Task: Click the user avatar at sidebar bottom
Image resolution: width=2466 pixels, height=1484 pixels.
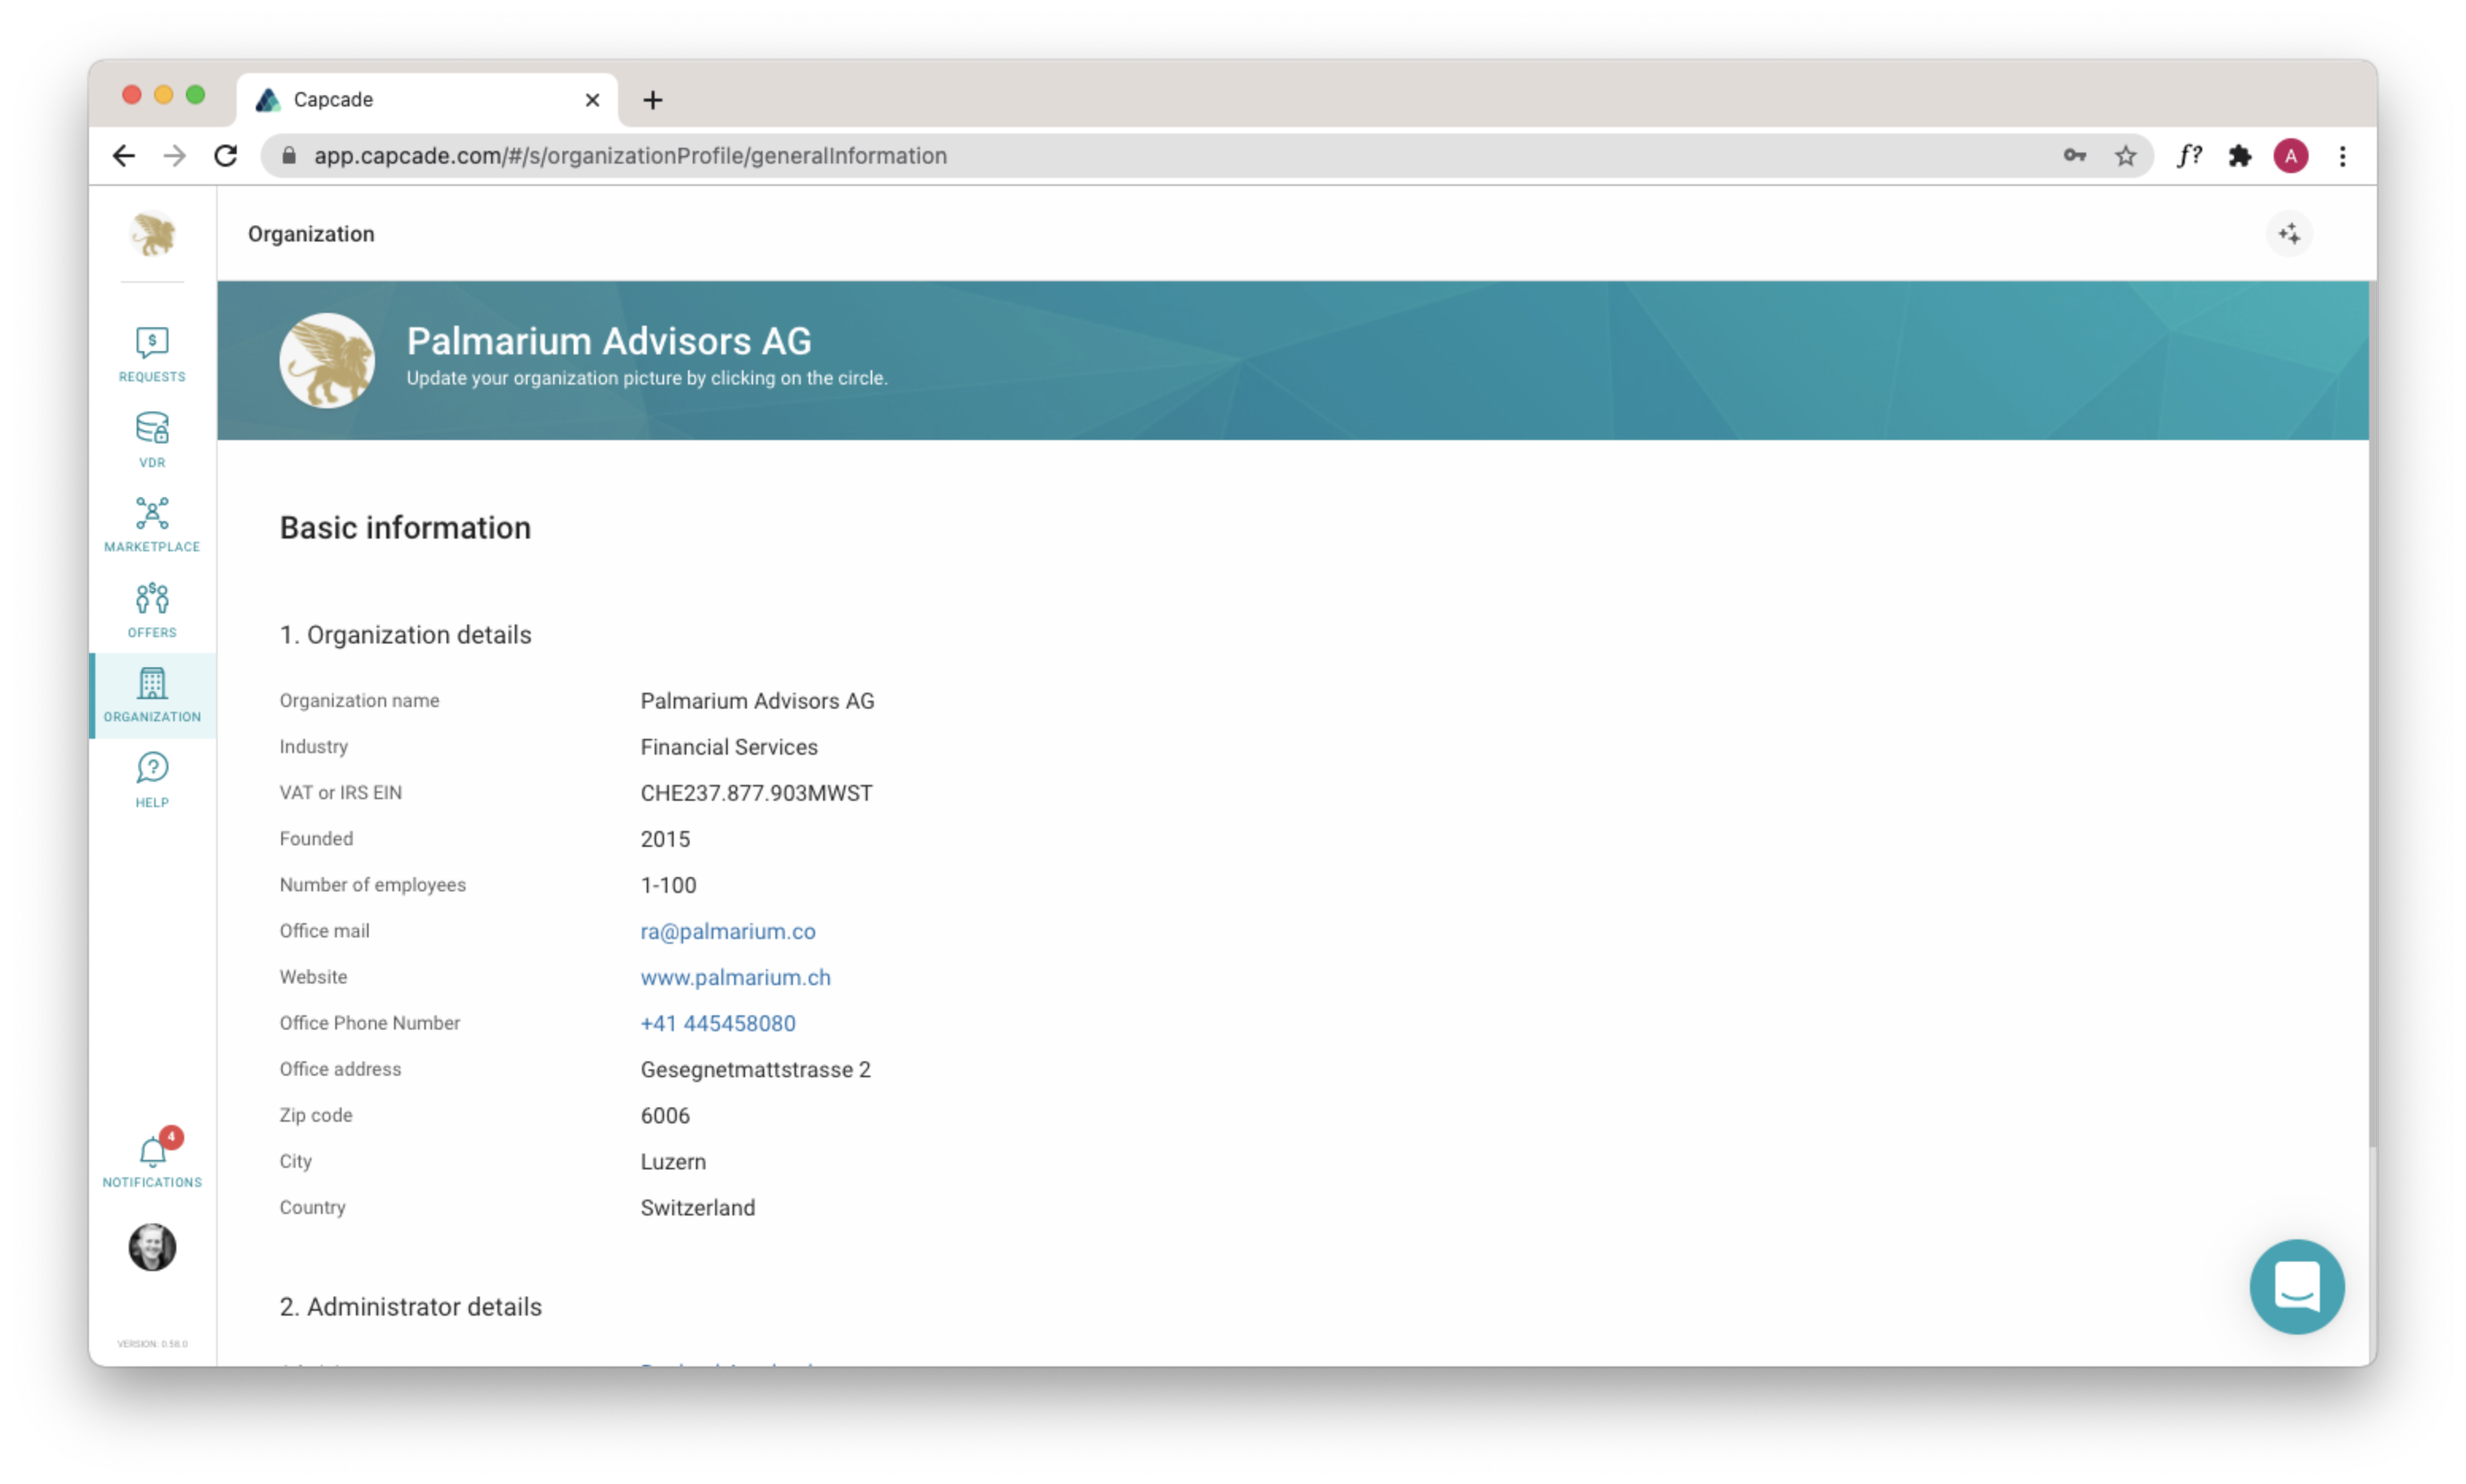Action: click(152, 1246)
